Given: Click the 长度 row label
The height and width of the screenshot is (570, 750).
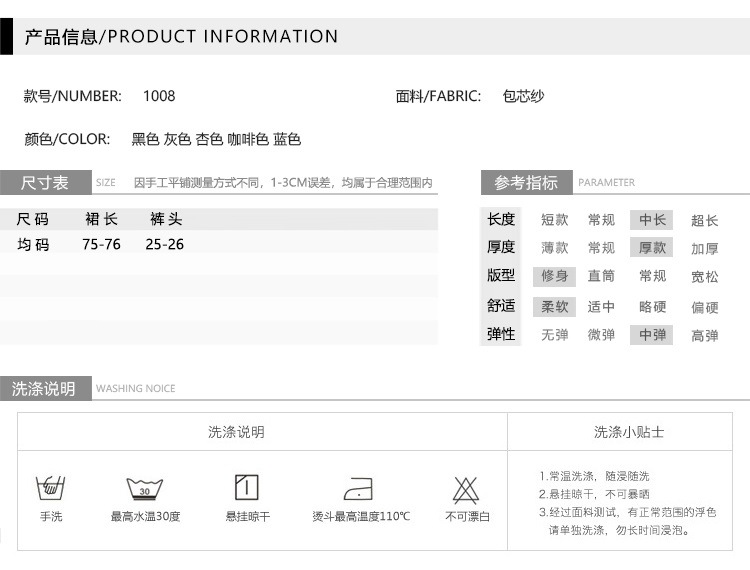Looking at the screenshot, I should 501,219.
